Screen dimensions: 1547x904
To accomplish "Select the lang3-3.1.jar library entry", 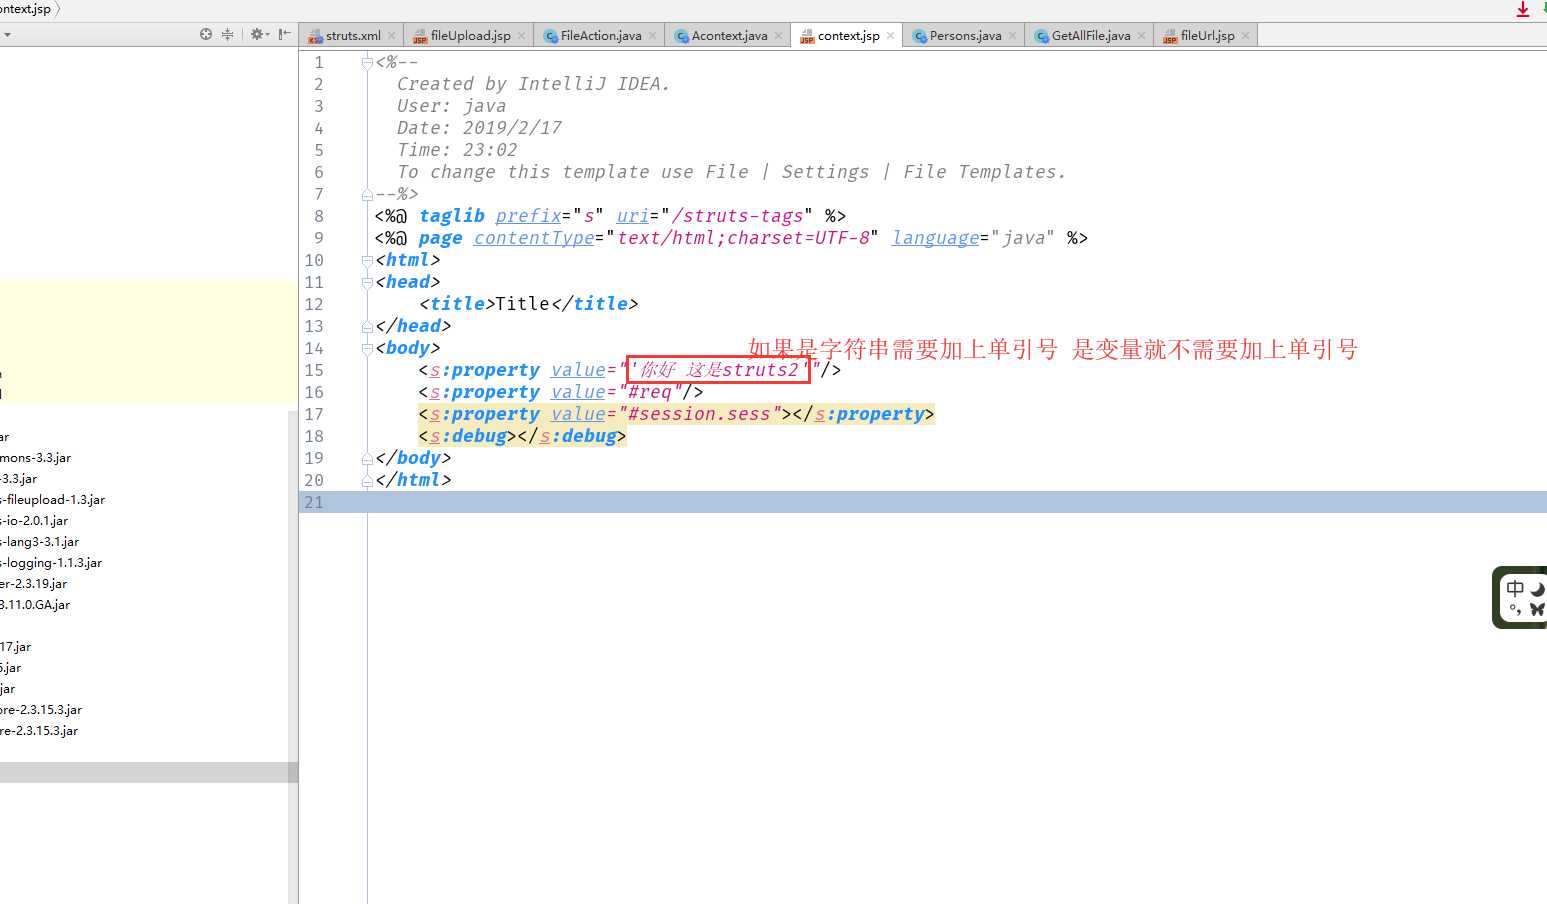I will point(40,542).
